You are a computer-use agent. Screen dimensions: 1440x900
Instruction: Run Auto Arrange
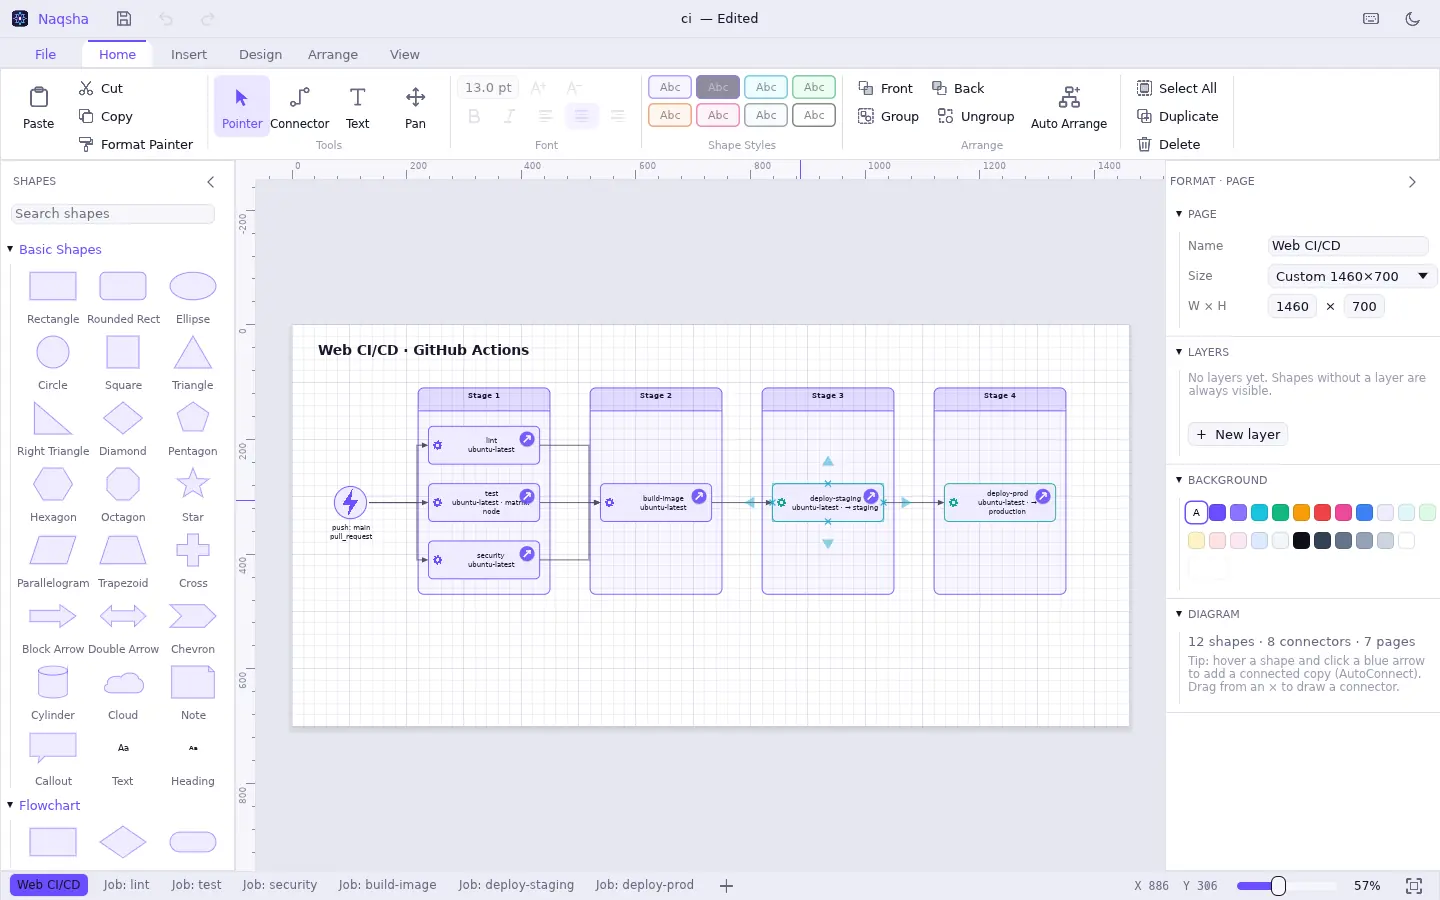tap(1069, 106)
